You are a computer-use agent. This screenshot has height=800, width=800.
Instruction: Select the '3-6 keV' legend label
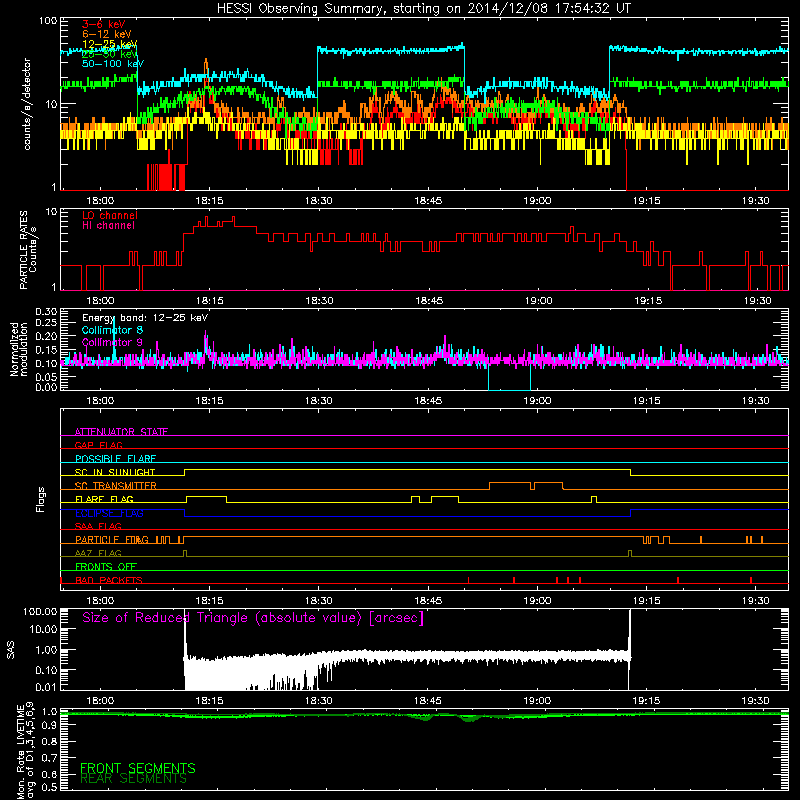[103, 24]
